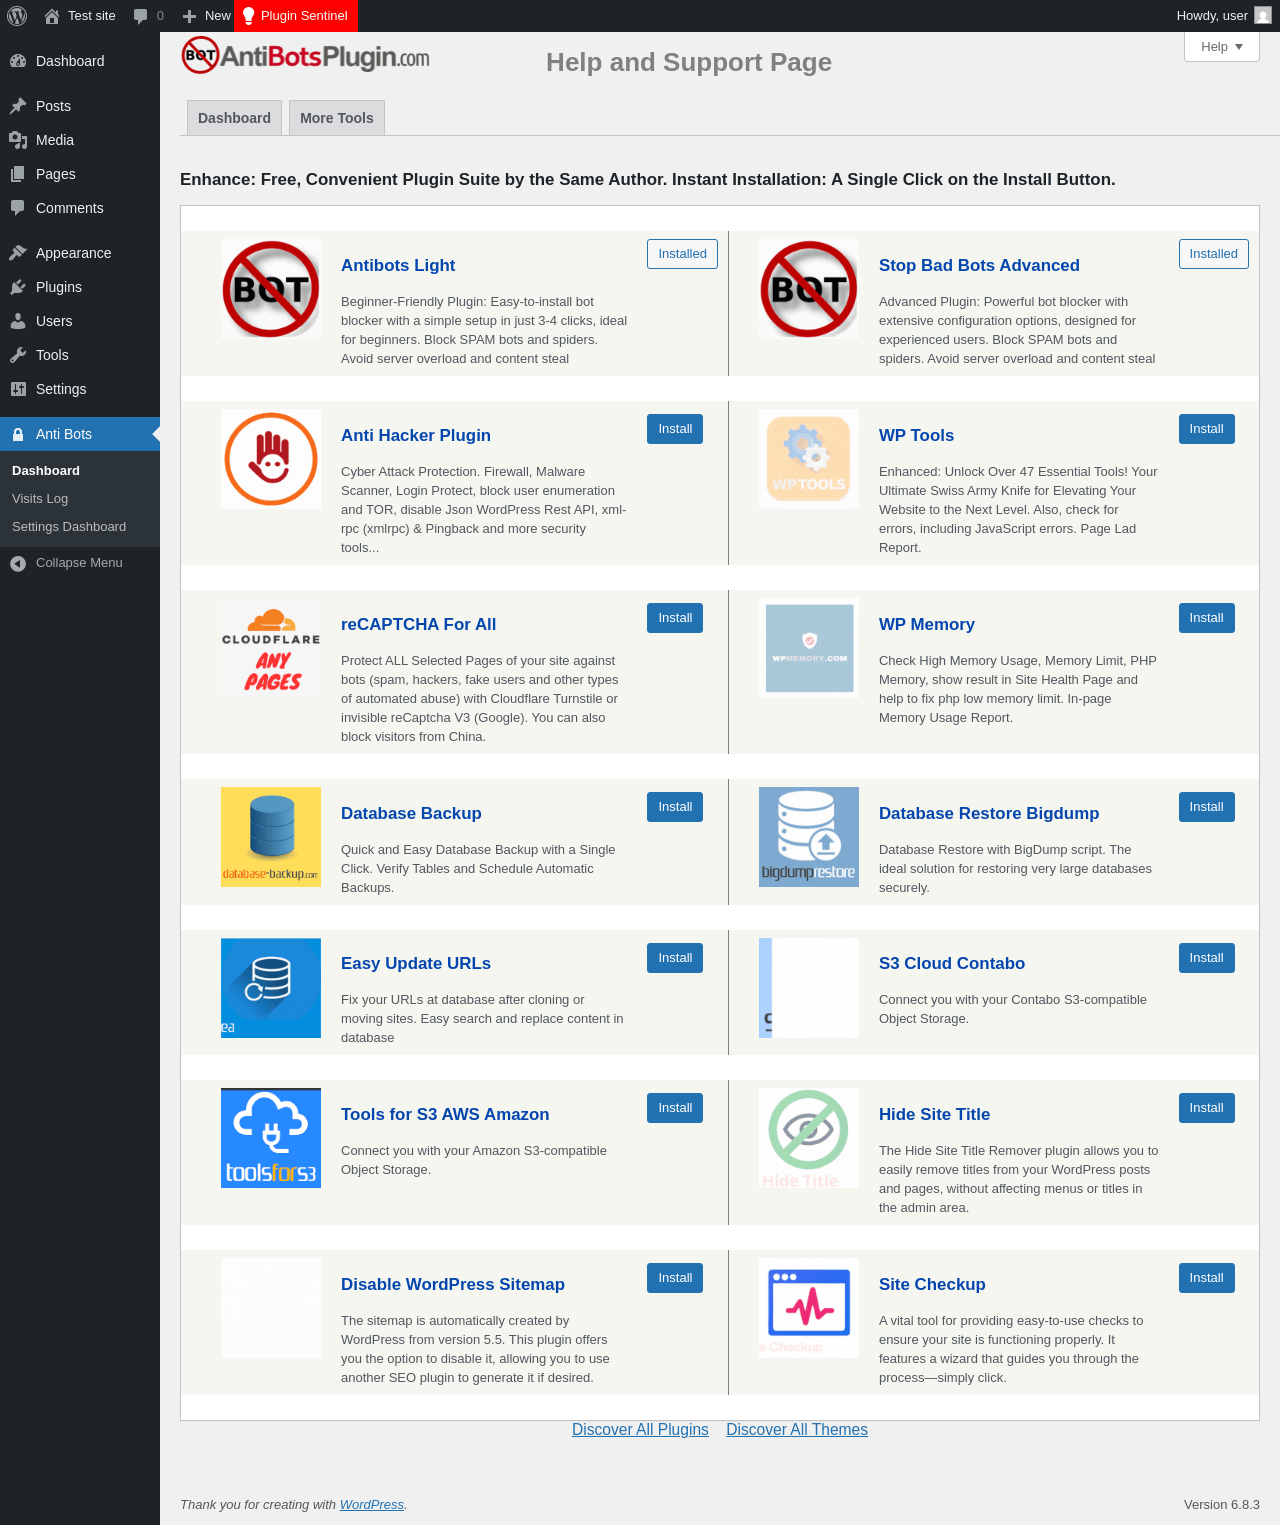Viewport: 1280px width, 1525px height.
Task: Install the Anti Hacker Plugin
Action: [675, 429]
